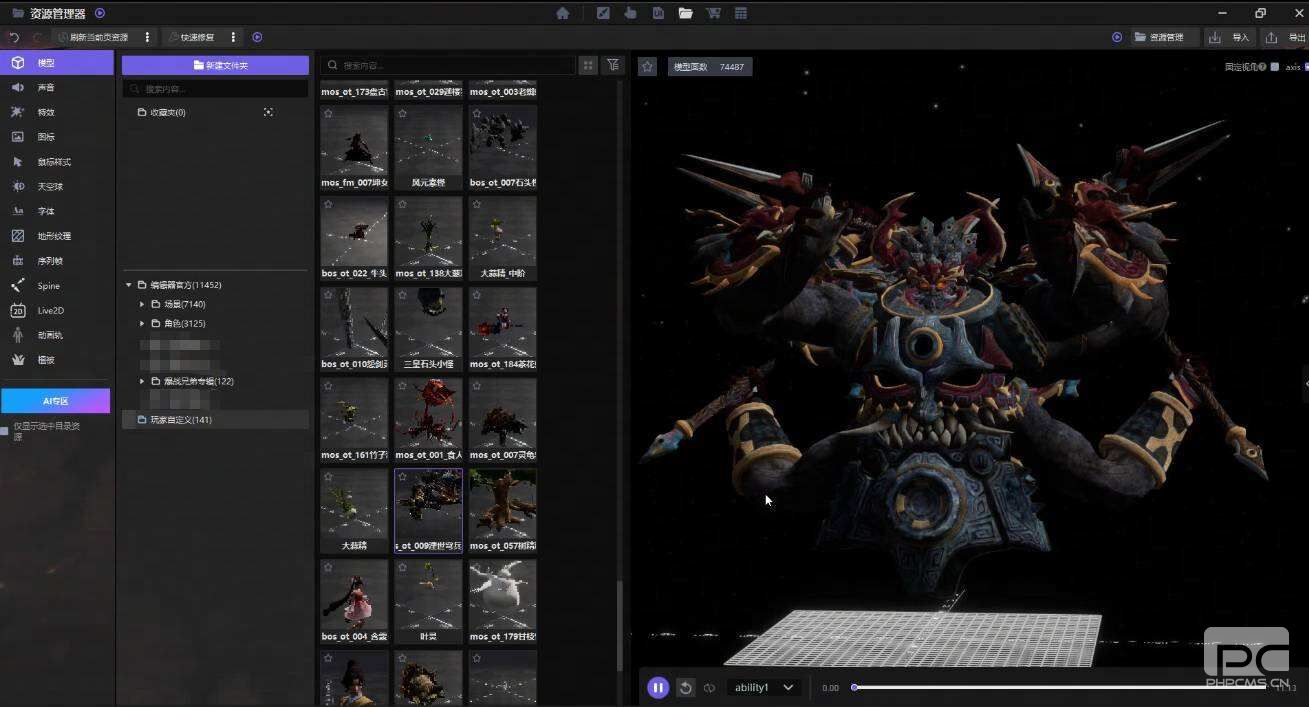The width and height of the screenshot is (1309, 707).
Task: Star the 大蒜精 model thumbnail
Action: pyautogui.click(x=328, y=477)
